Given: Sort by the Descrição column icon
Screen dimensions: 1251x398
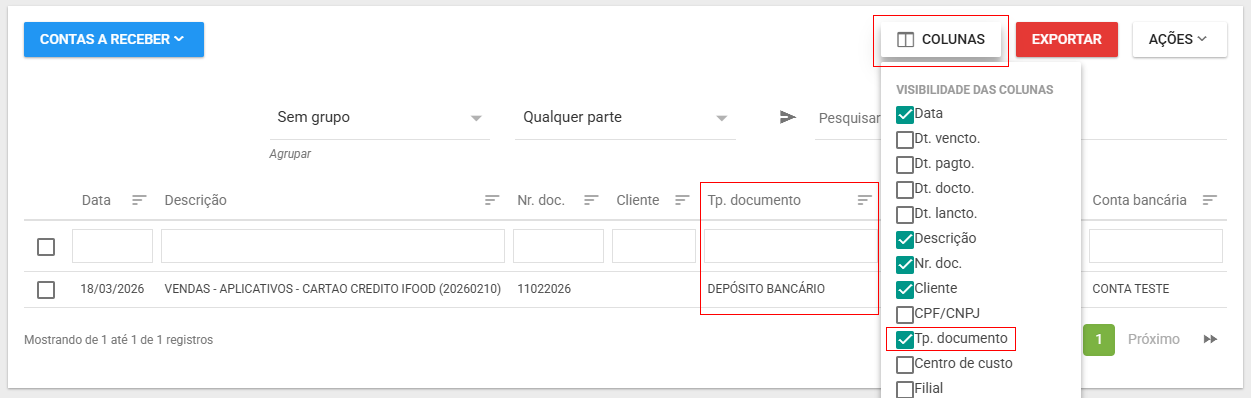Looking at the screenshot, I should coord(492,200).
